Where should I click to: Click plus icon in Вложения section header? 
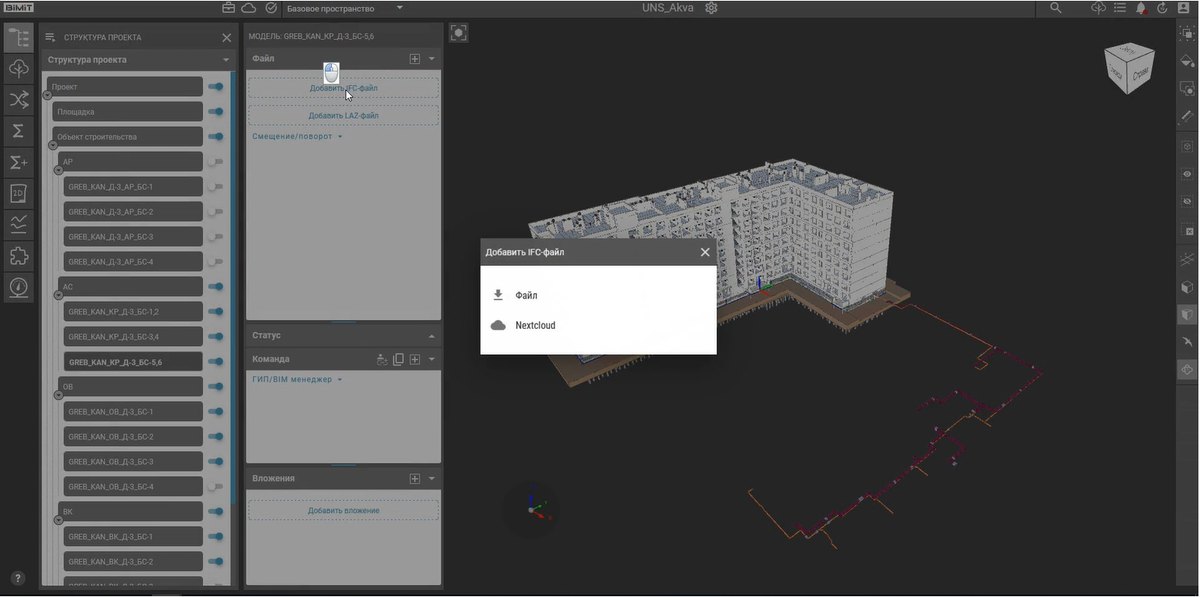click(415, 479)
